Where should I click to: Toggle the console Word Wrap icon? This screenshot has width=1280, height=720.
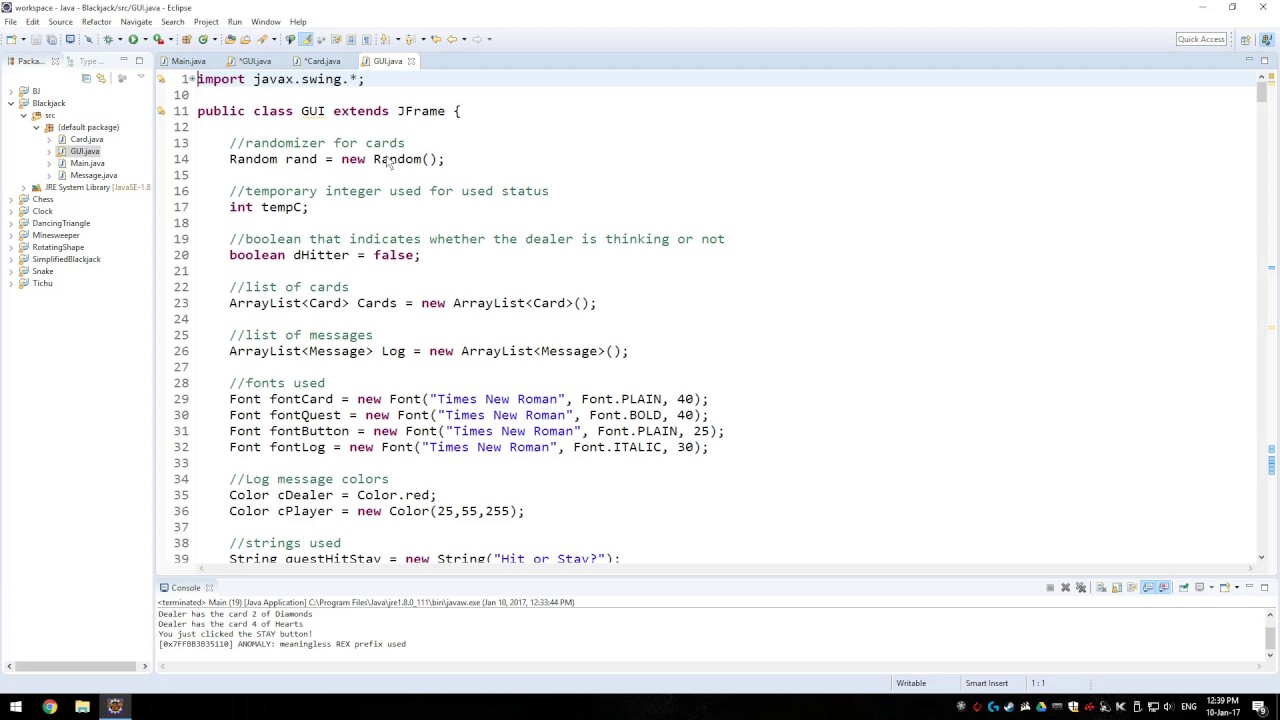pyautogui.click(x=1132, y=587)
